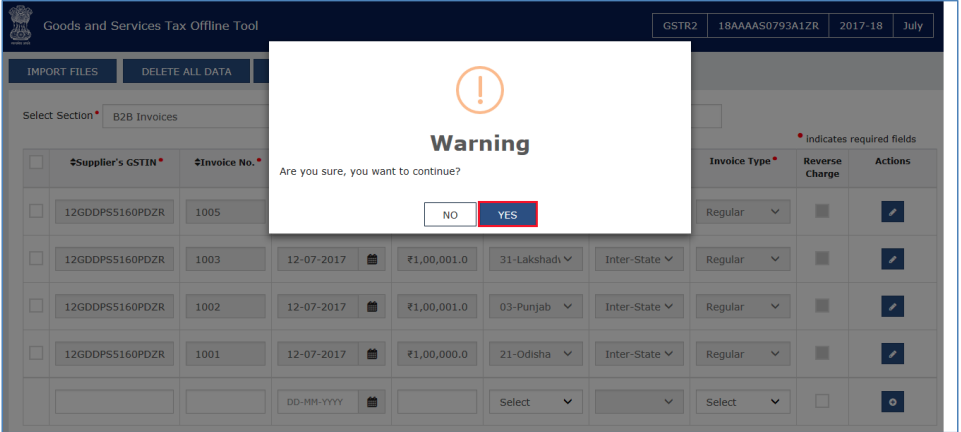The width and height of the screenshot is (961, 432).
Task: Toggle Reverse Charge for invoice 1001
Action: pyautogui.click(x=822, y=352)
